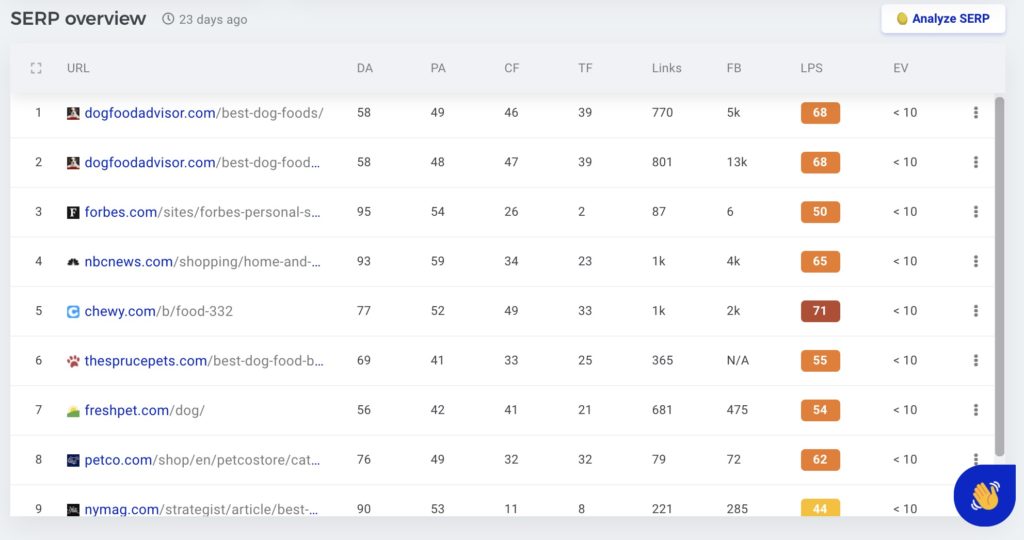Click the SERP table vertical scrollbar
The height and width of the screenshot is (540, 1024).
pyautogui.click(x=999, y=276)
